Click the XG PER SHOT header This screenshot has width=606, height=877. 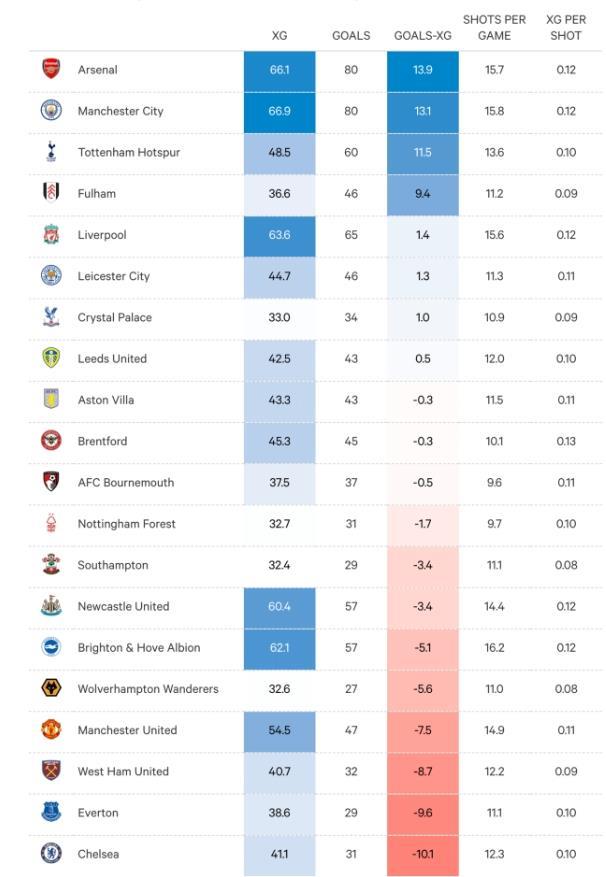(x=566, y=27)
